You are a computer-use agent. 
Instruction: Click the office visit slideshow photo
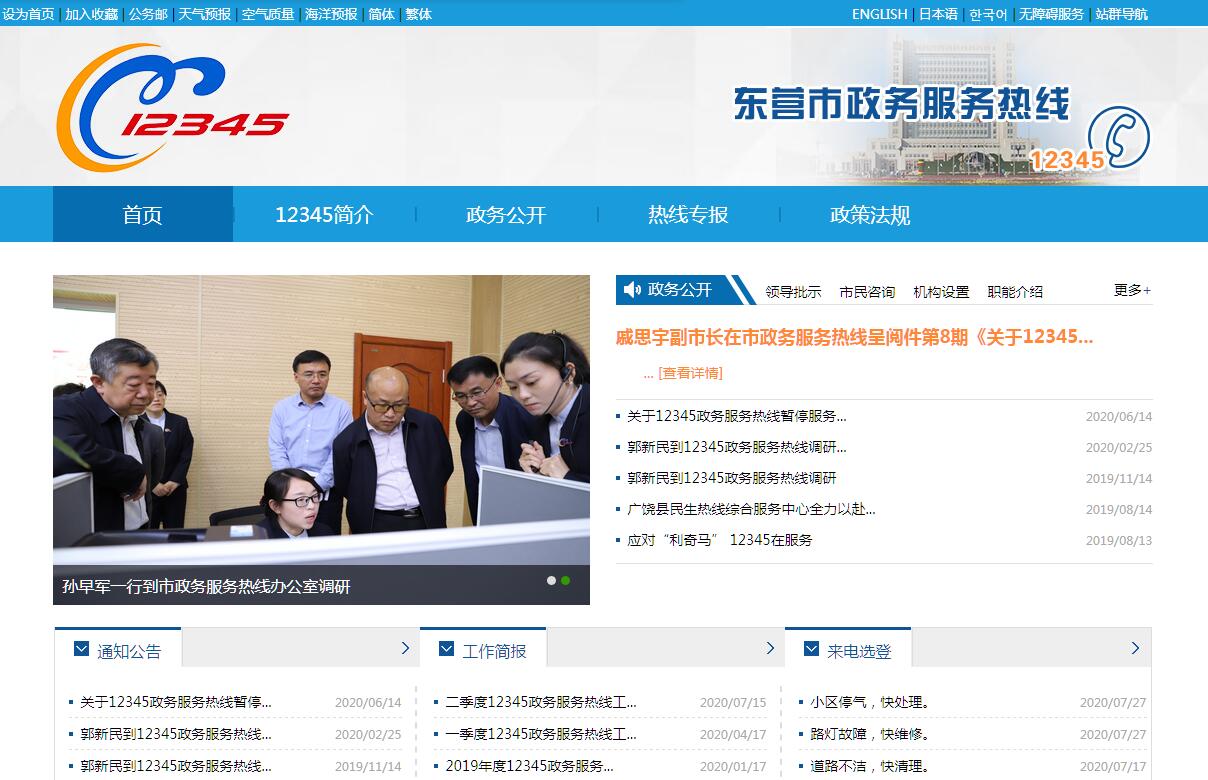pyautogui.click(x=321, y=420)
